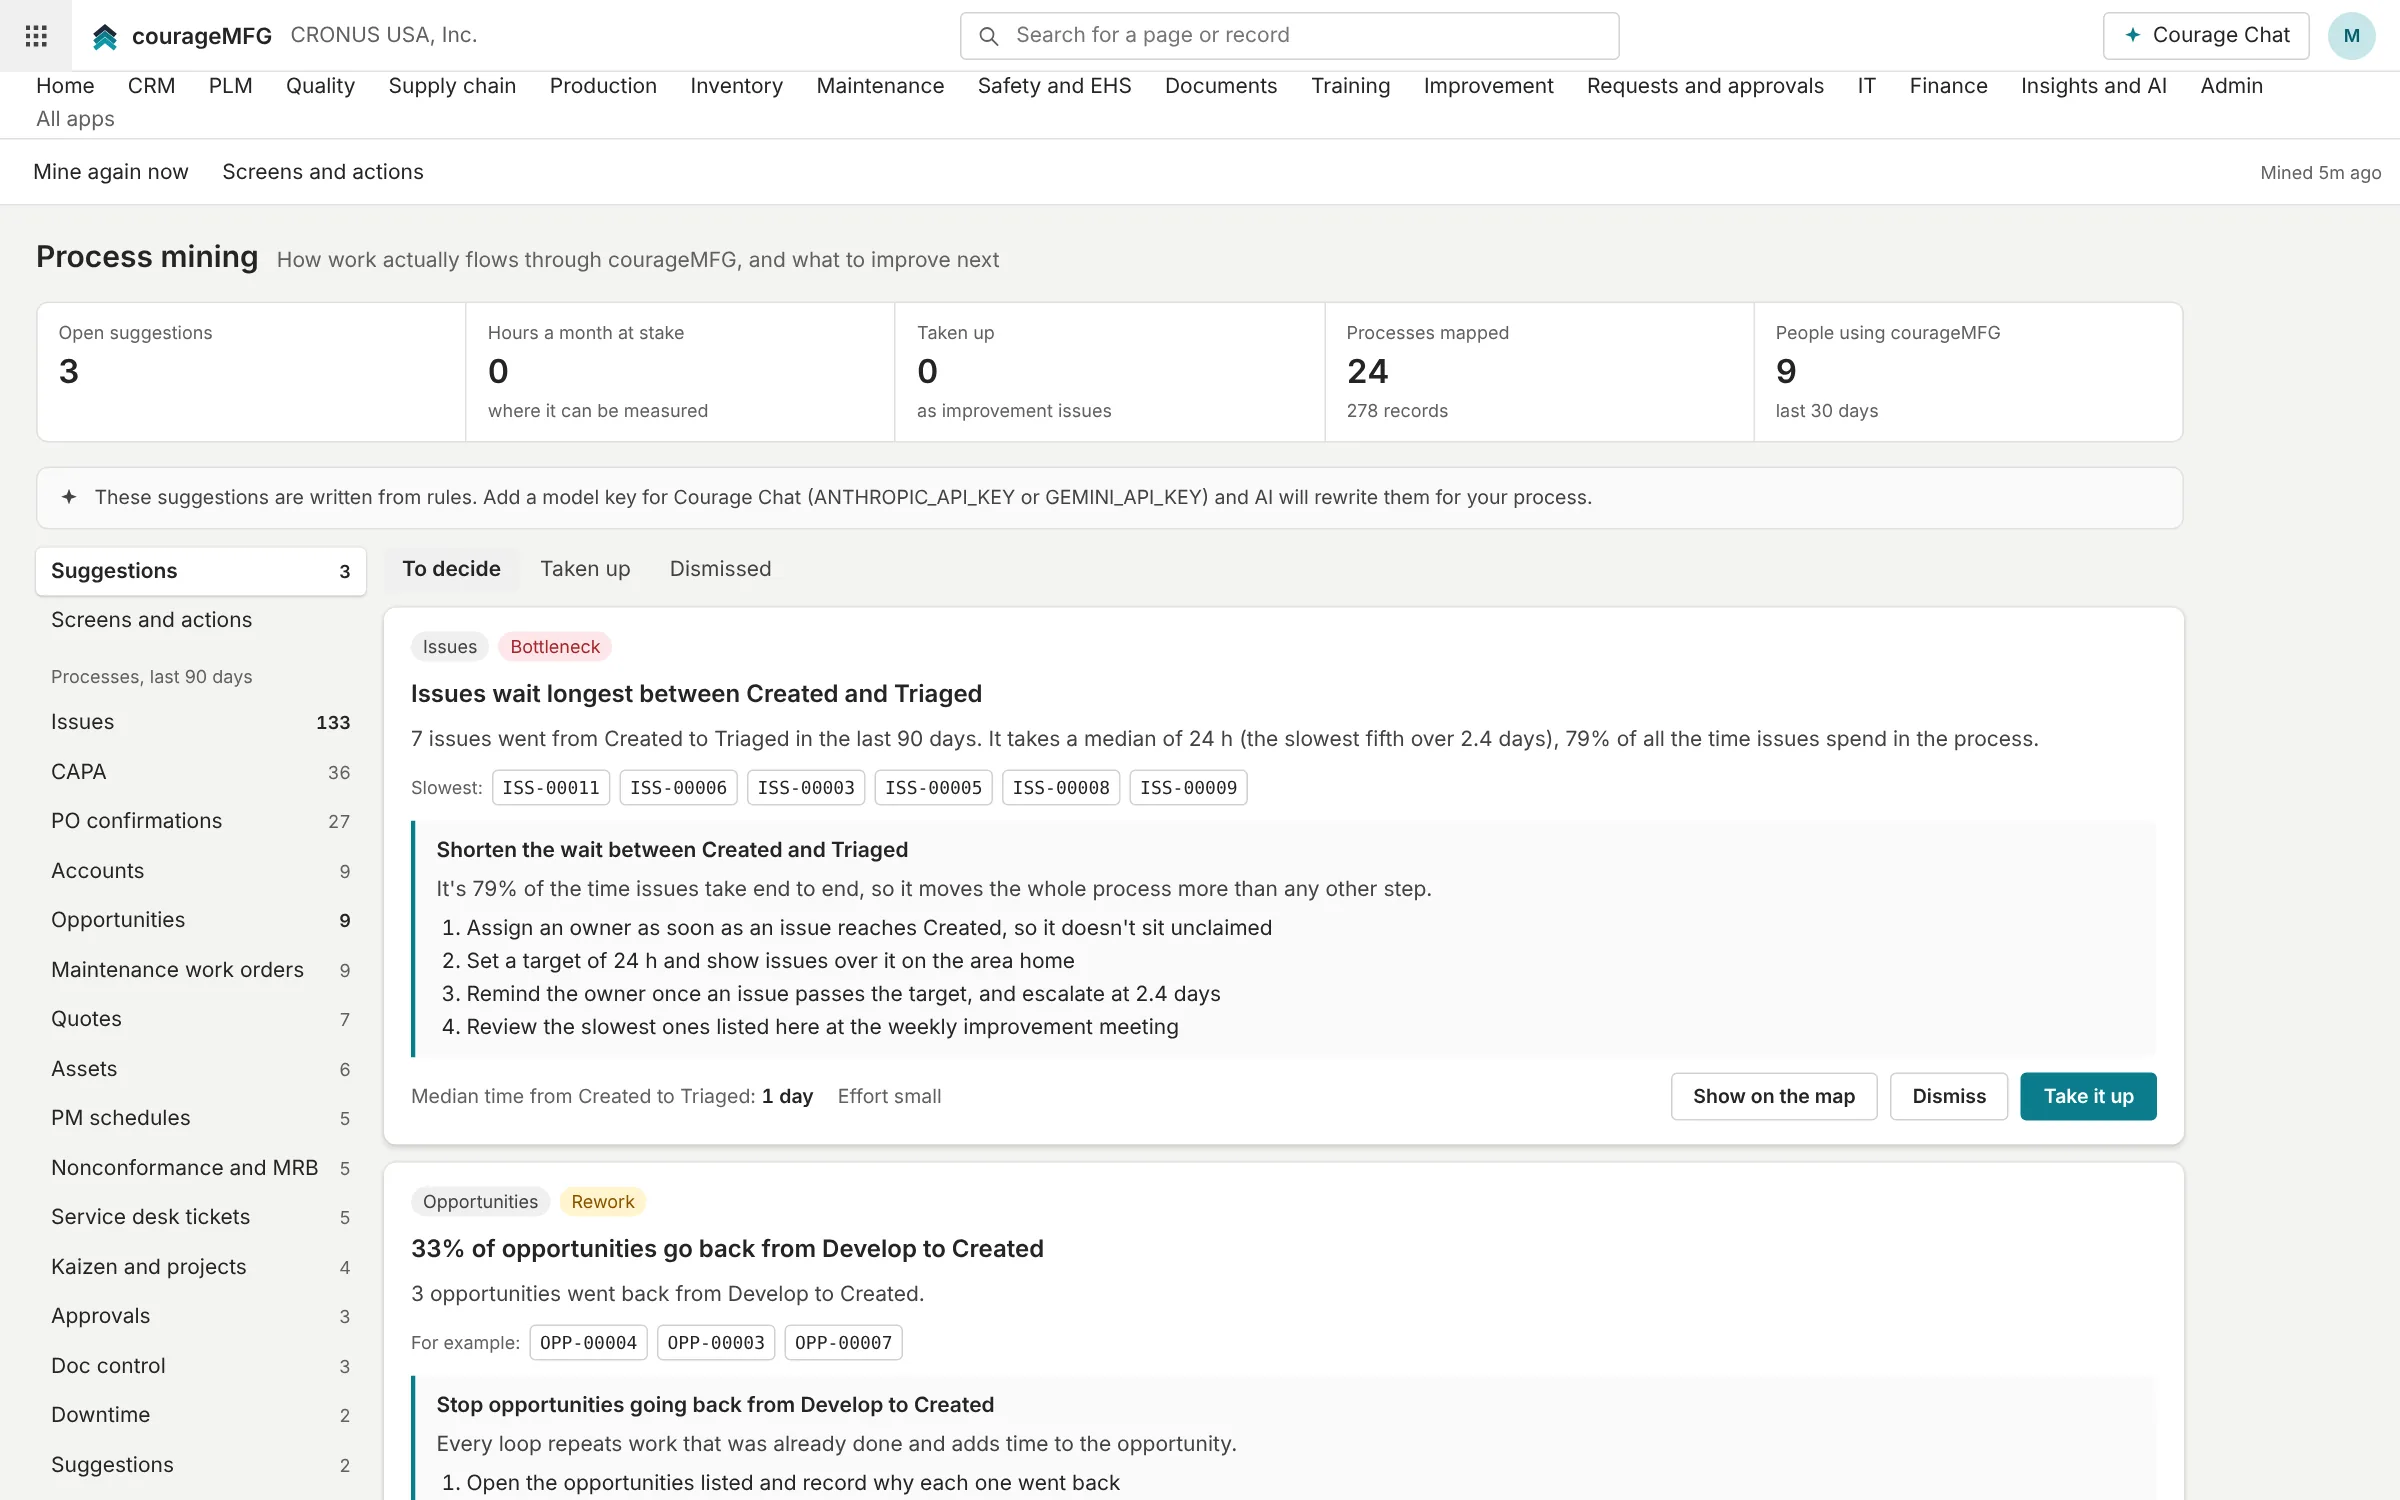Click Show on the map
This screenshot has width=2400, height=1500.
(x=1773, y=1097)
